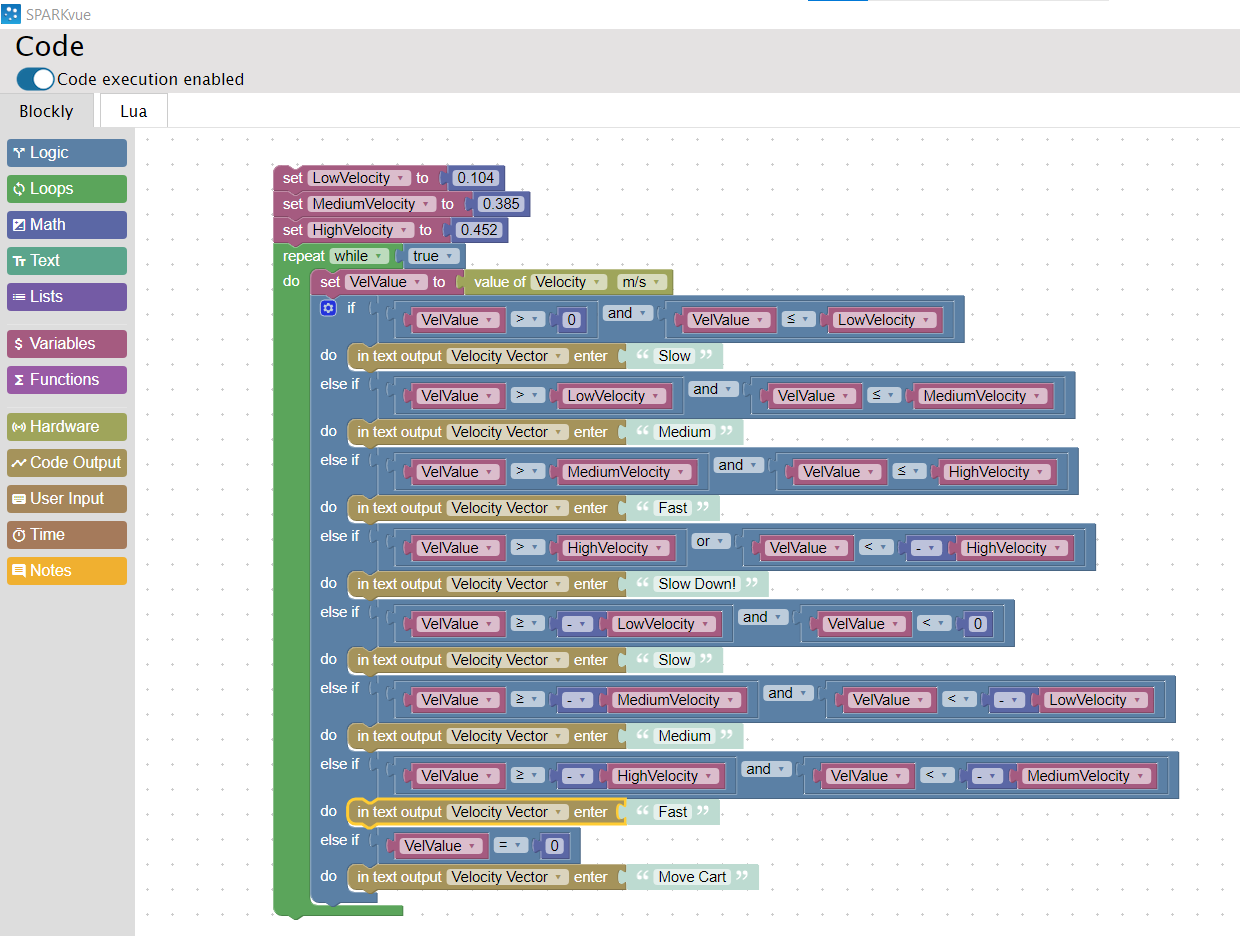
Task: Toggle the Code execution enabled switch
Action: pos(36,79)
